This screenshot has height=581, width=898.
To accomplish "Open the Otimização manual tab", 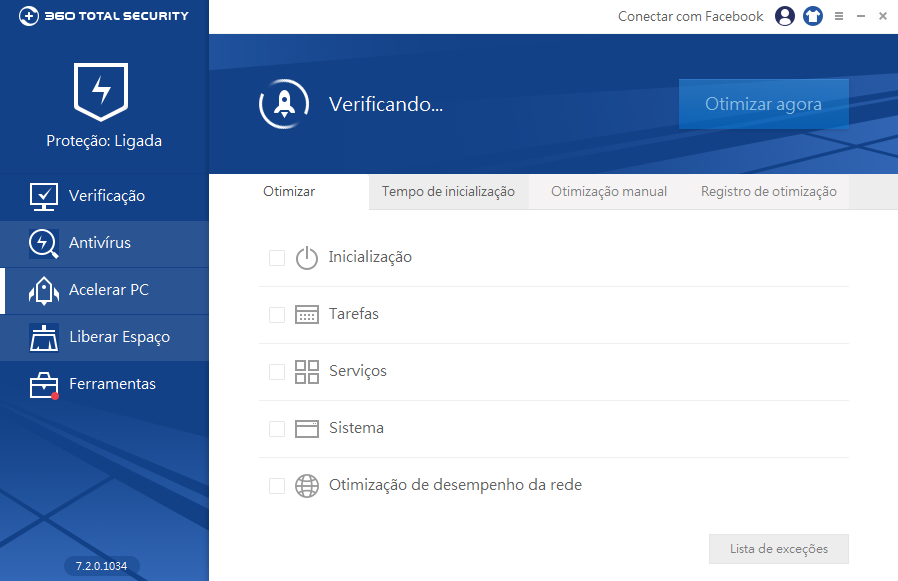I will tap(608, 191).
